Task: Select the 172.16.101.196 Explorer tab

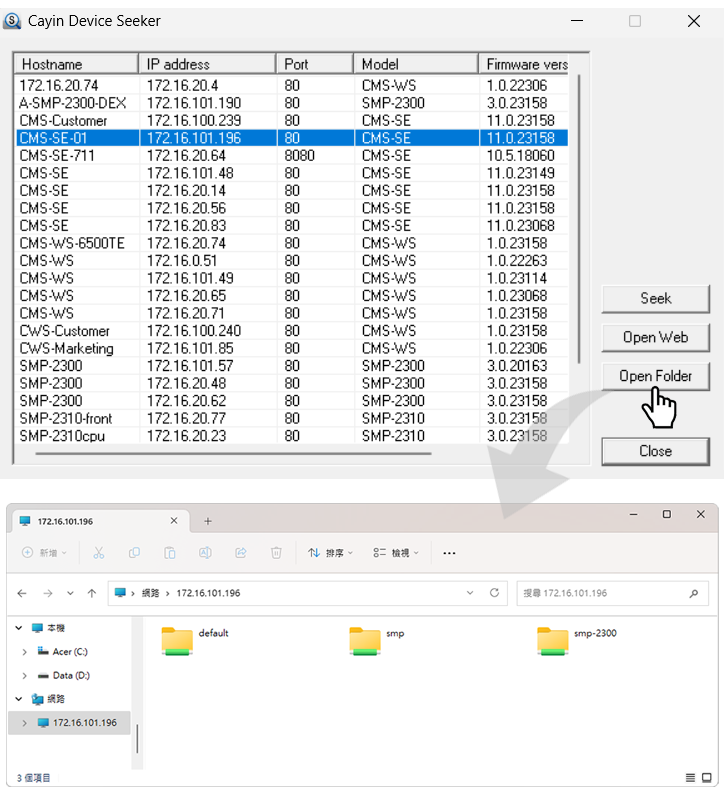Action: (100, 521)
